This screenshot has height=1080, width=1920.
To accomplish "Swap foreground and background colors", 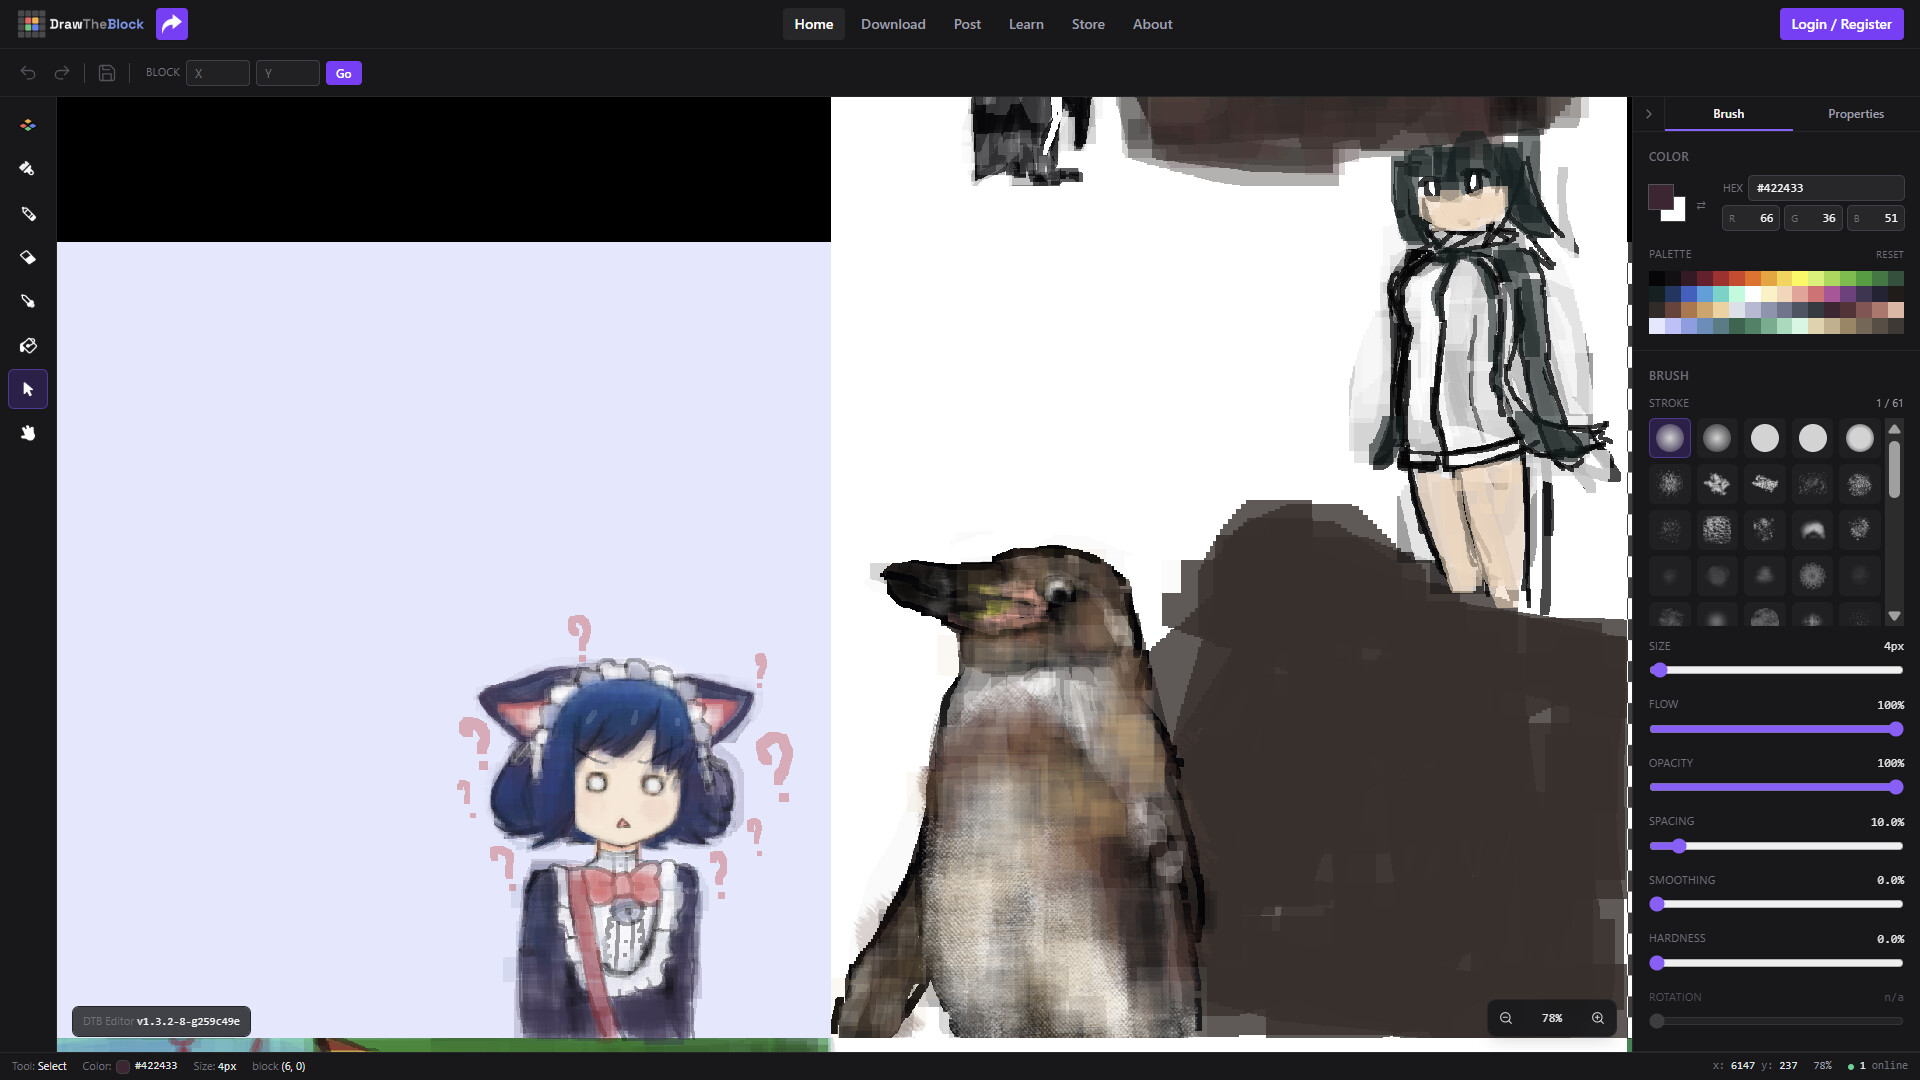I will [1701, 205].
